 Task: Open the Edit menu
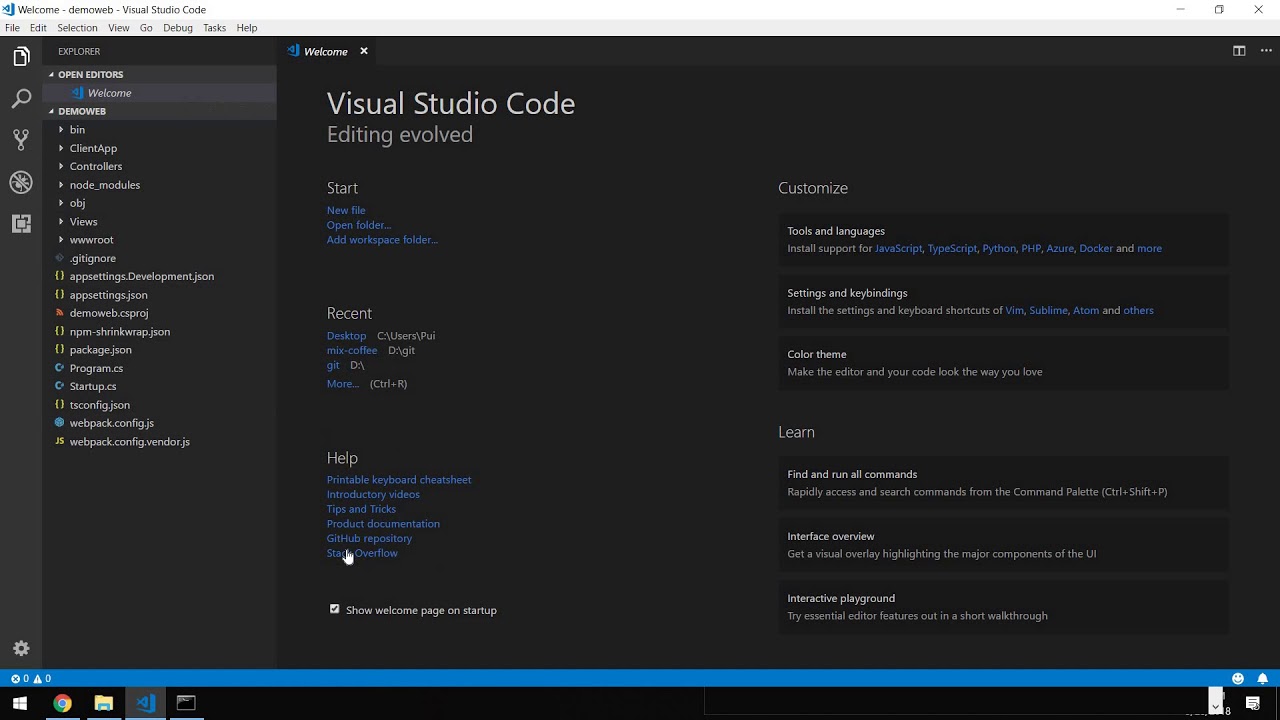(38, 28)
